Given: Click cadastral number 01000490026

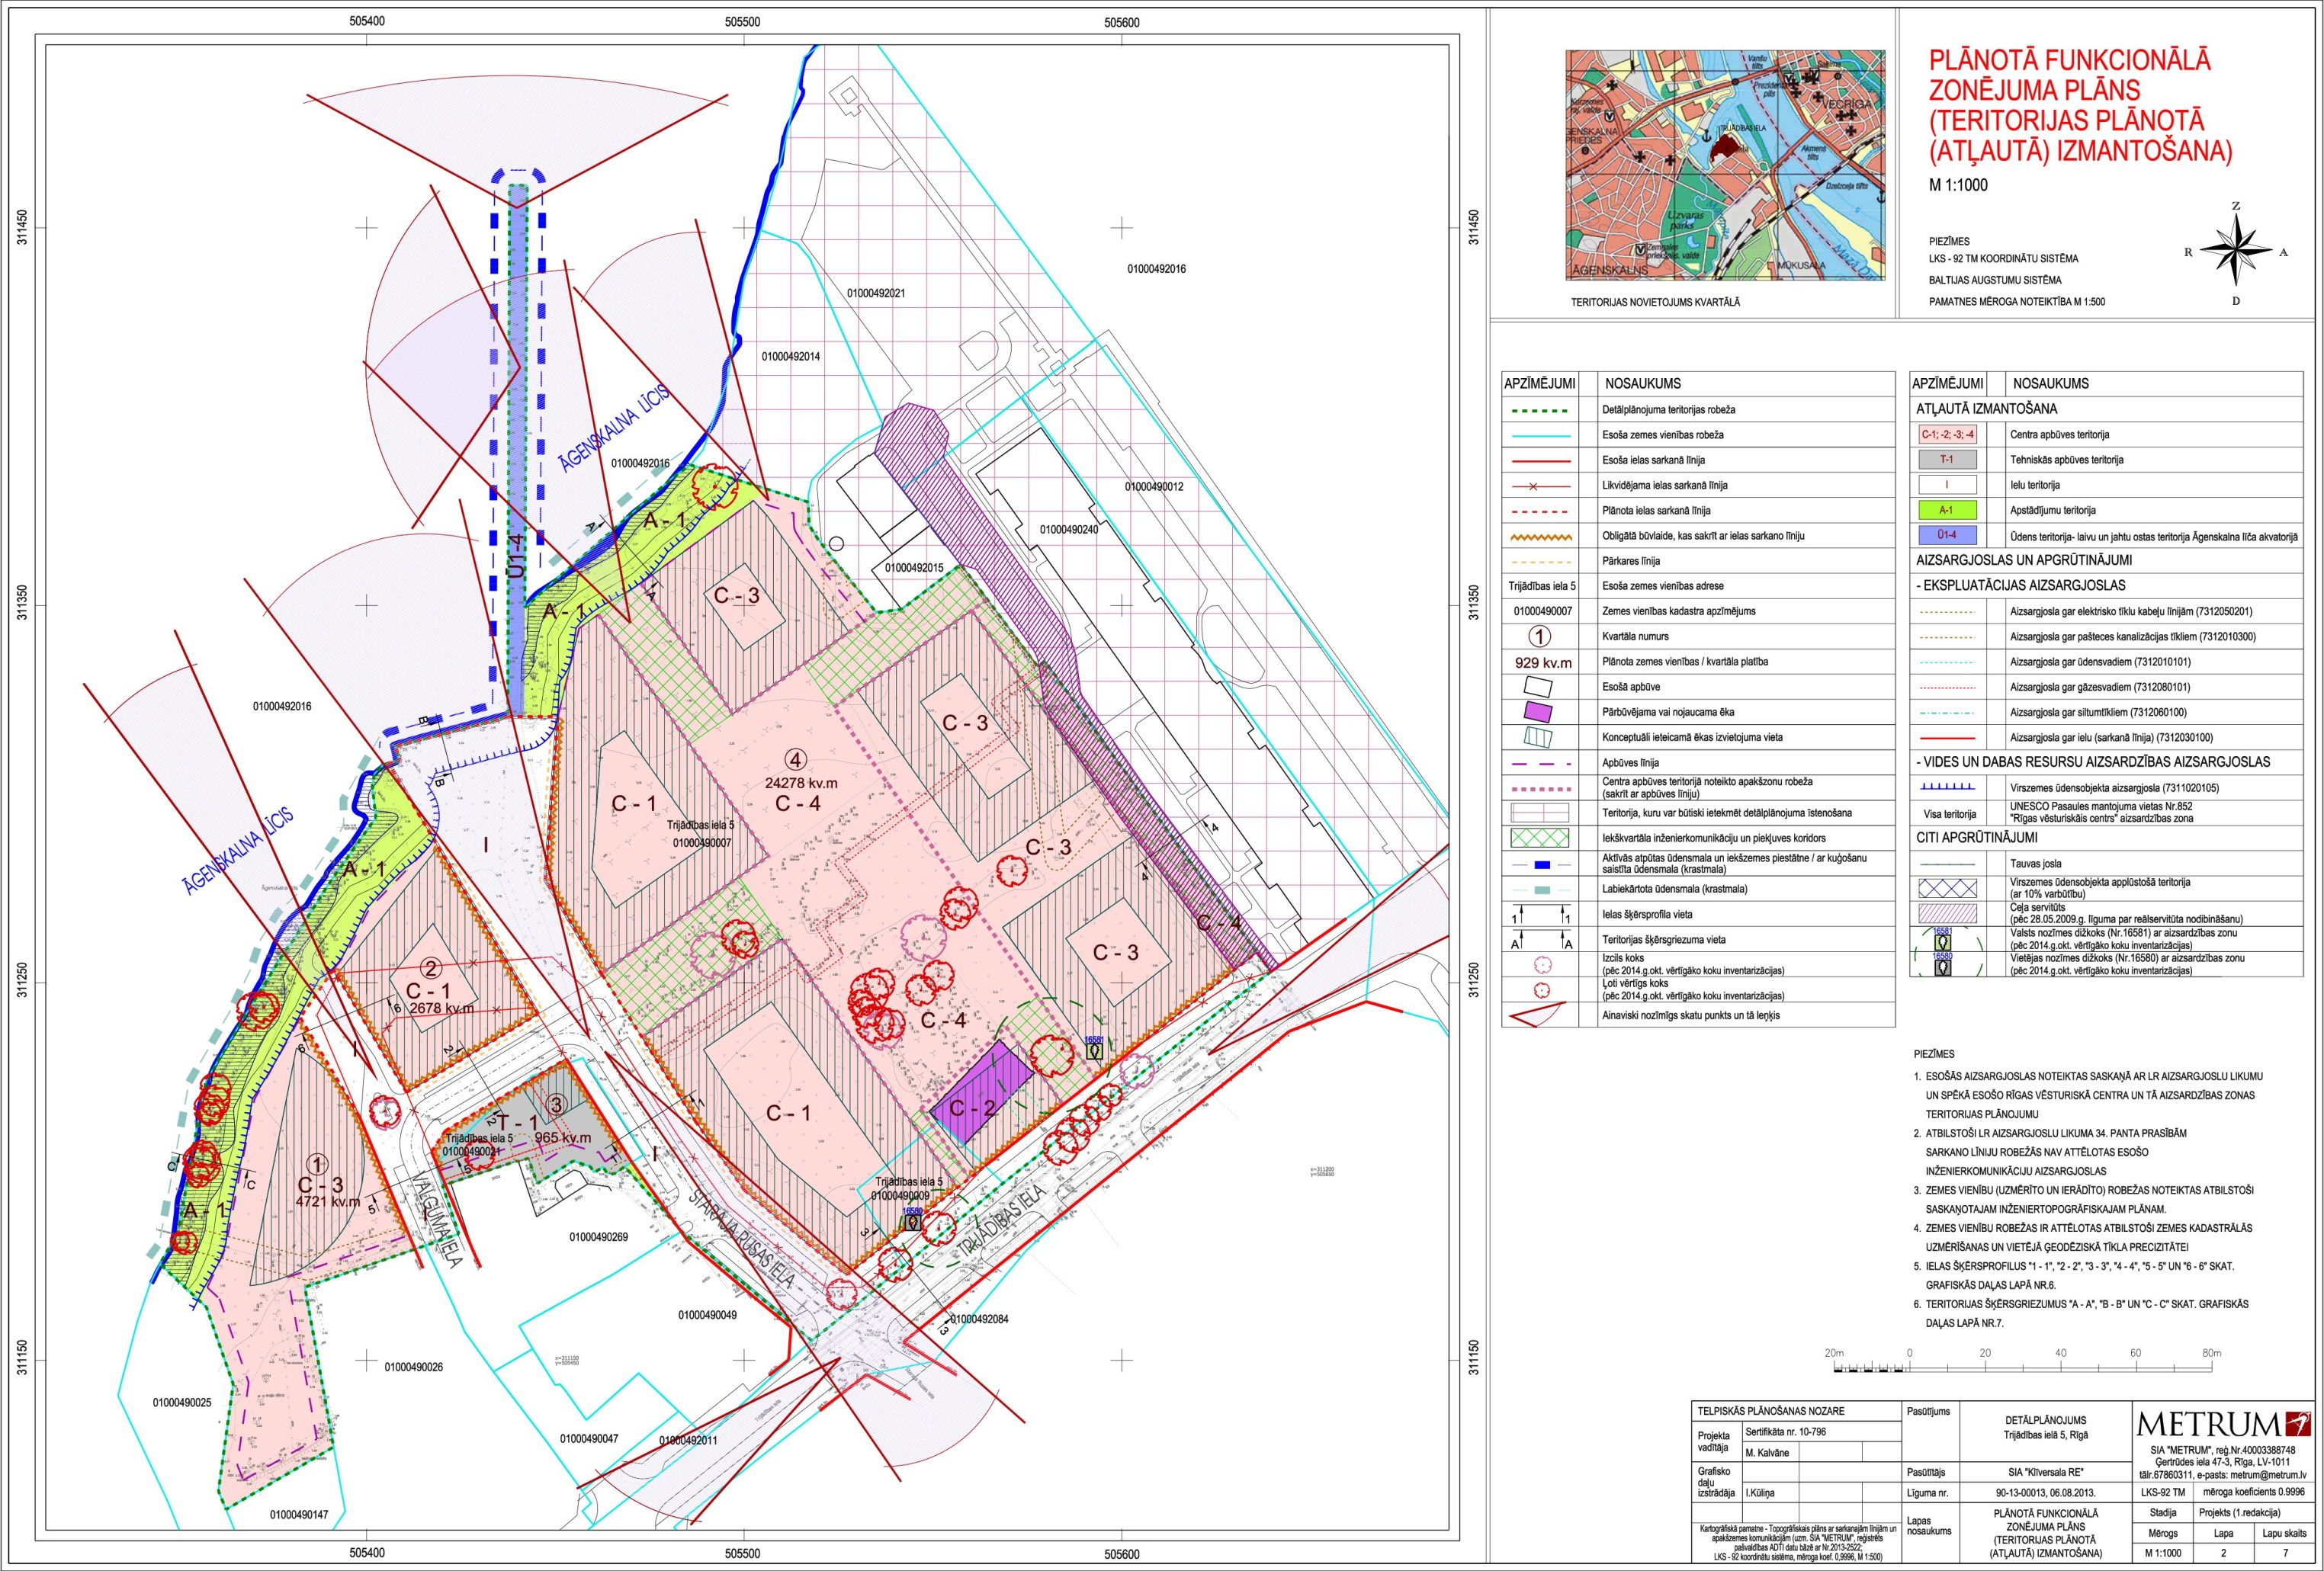Looking at the screenshot, I should (x=414, y=1367).
